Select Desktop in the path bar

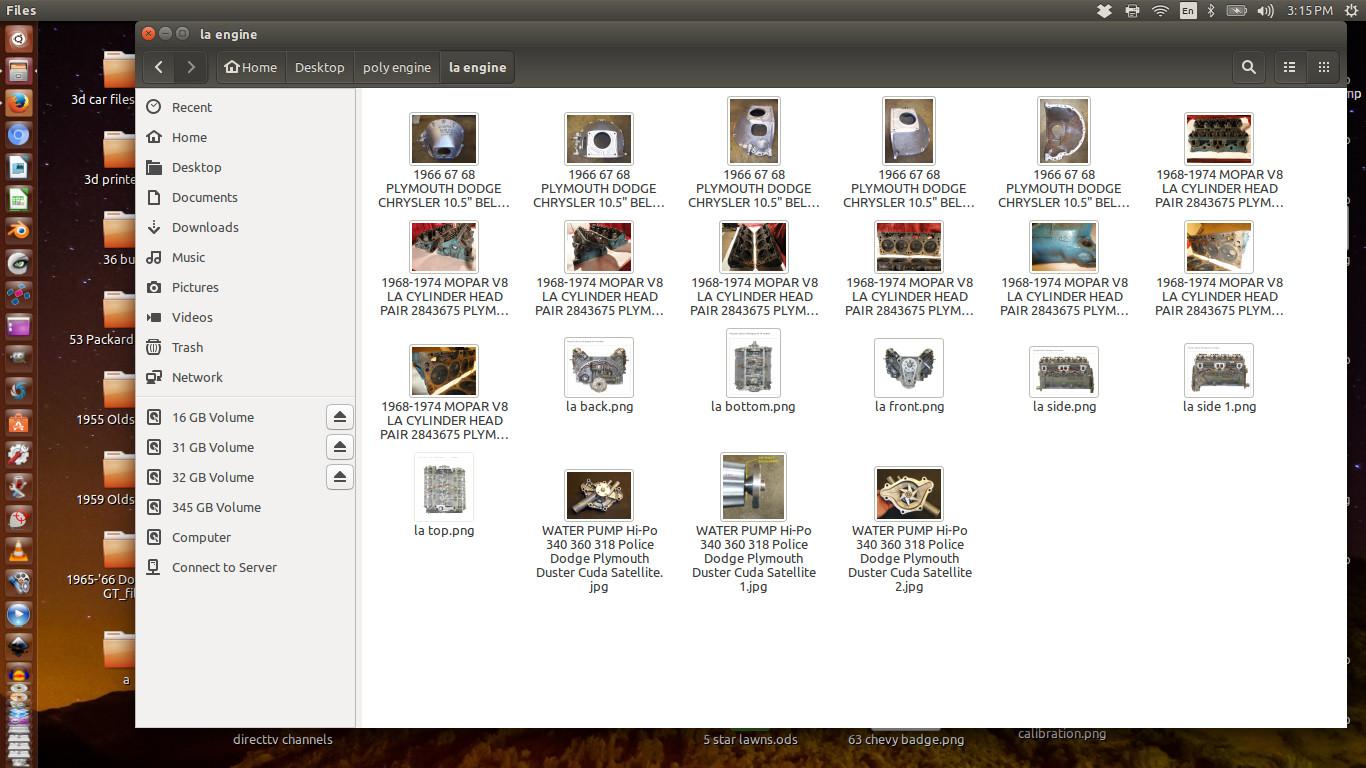point(319,67)
